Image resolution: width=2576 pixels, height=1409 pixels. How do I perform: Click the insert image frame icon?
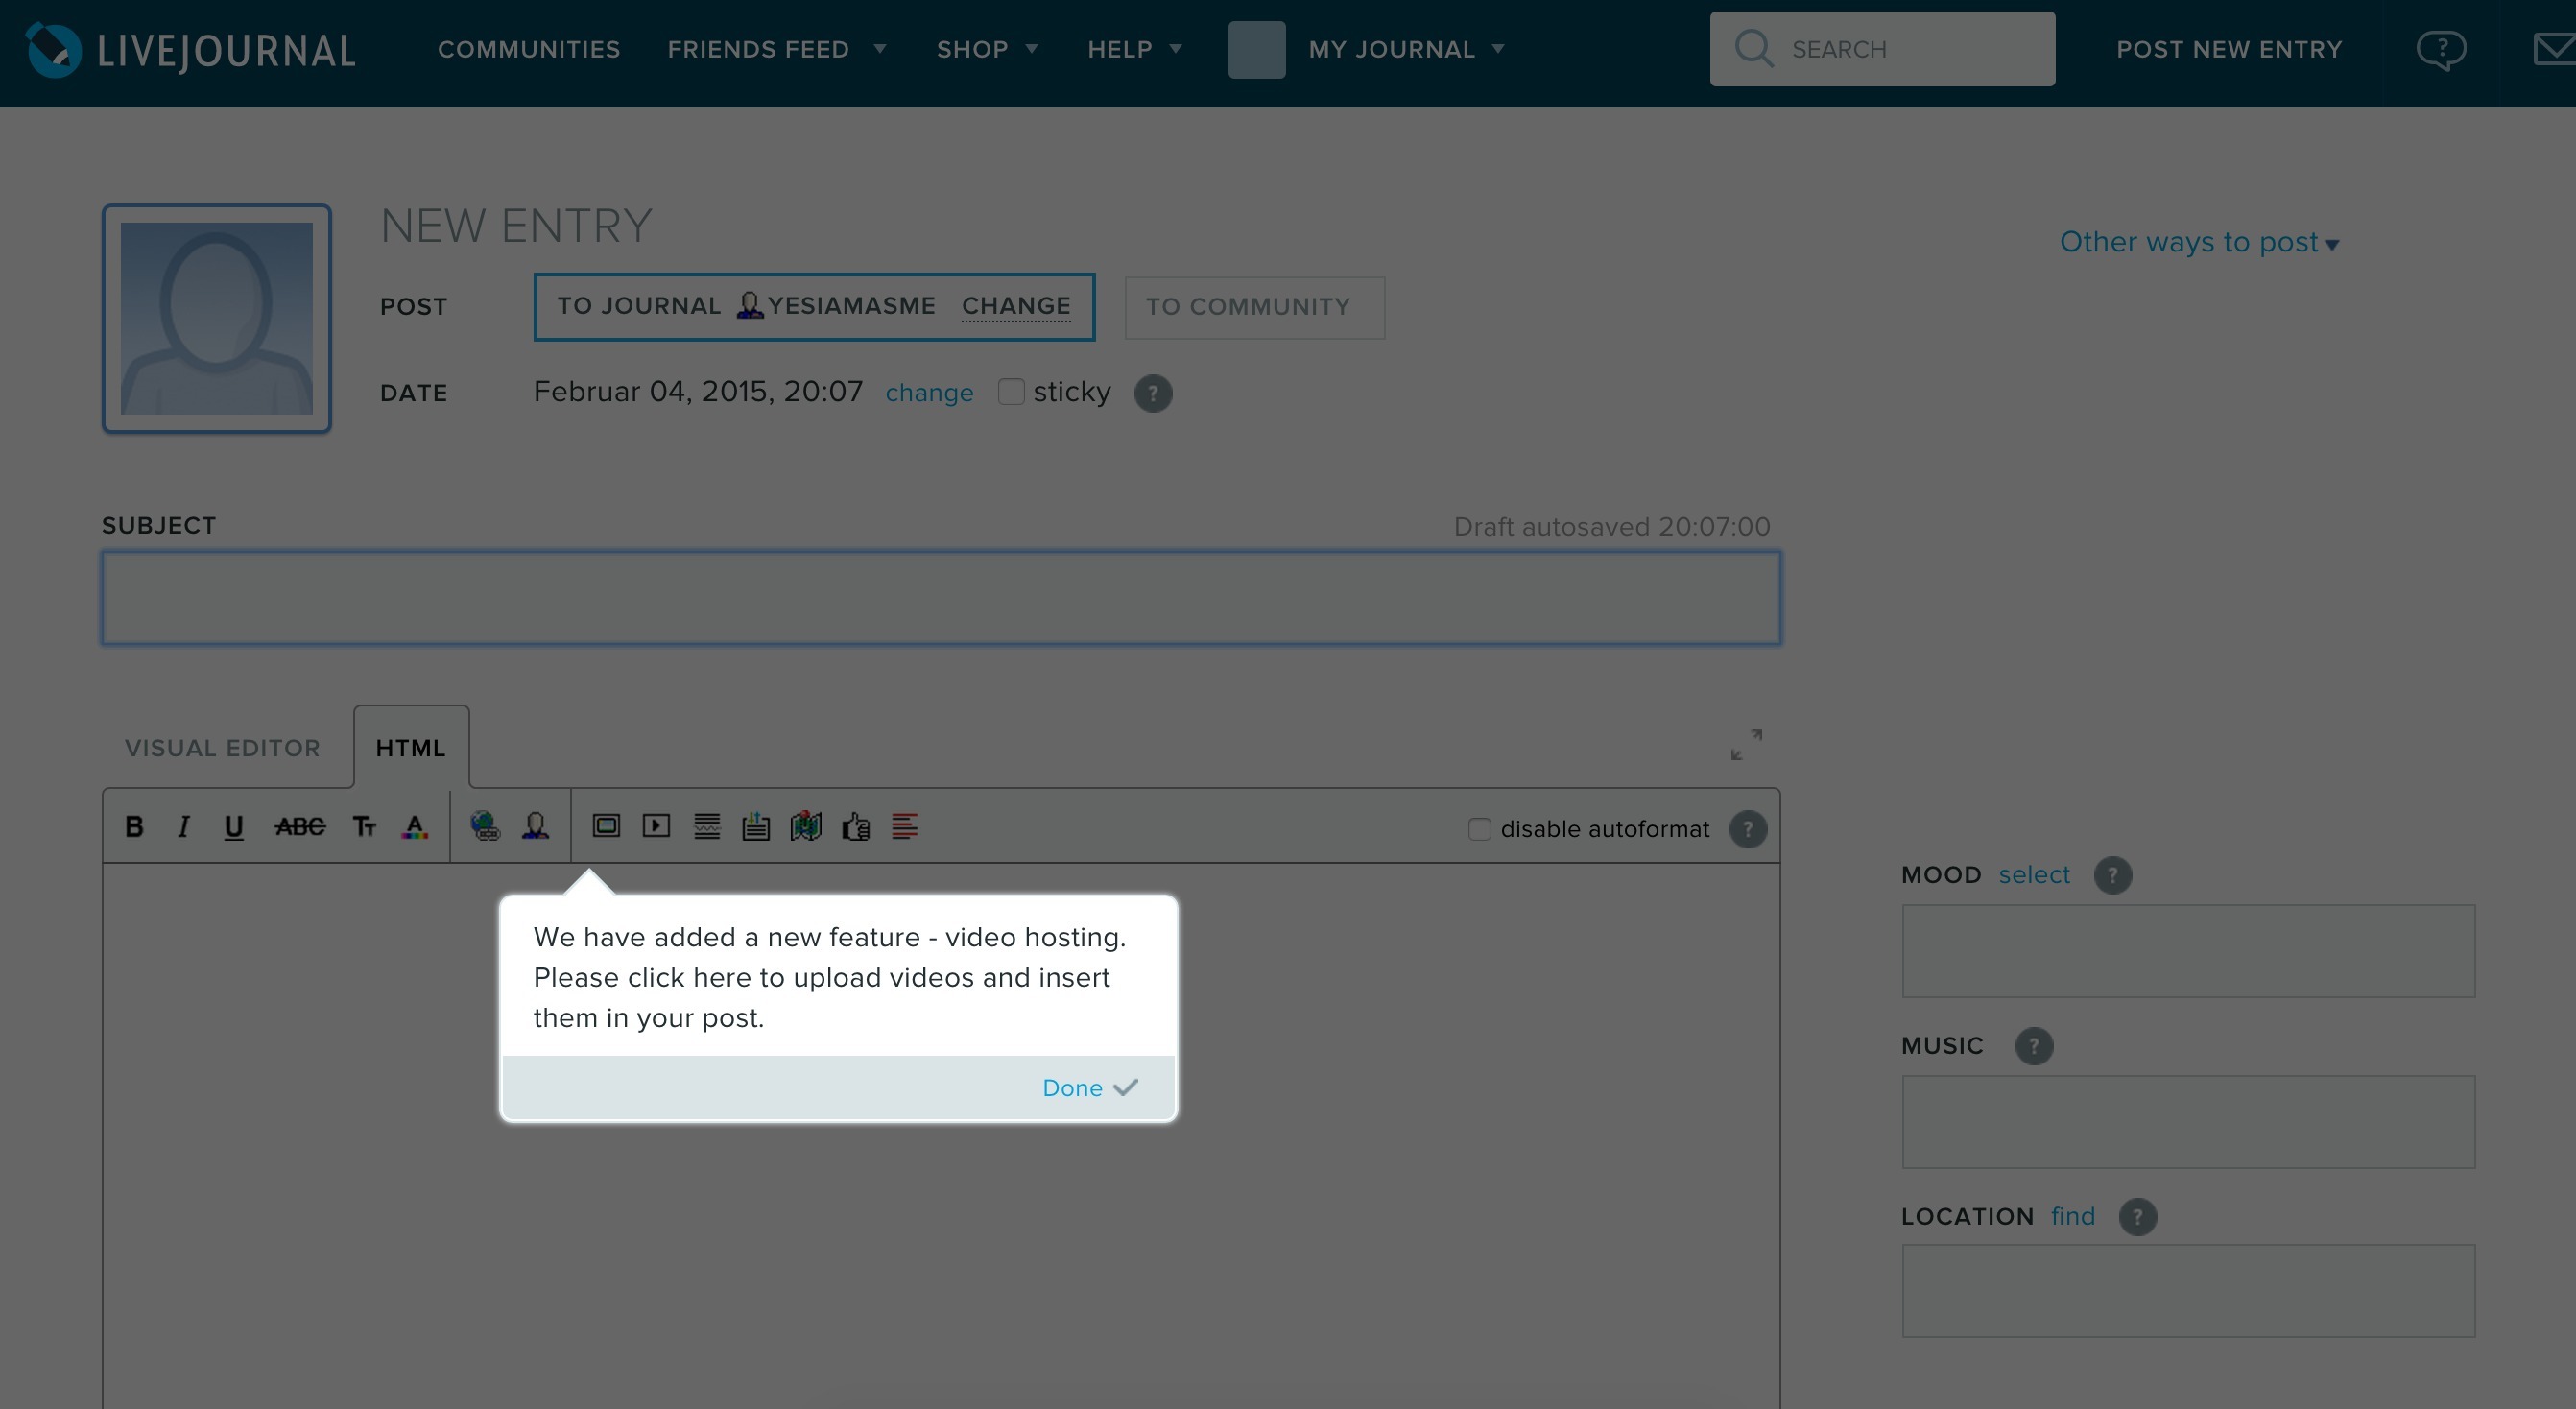(606, 826)
